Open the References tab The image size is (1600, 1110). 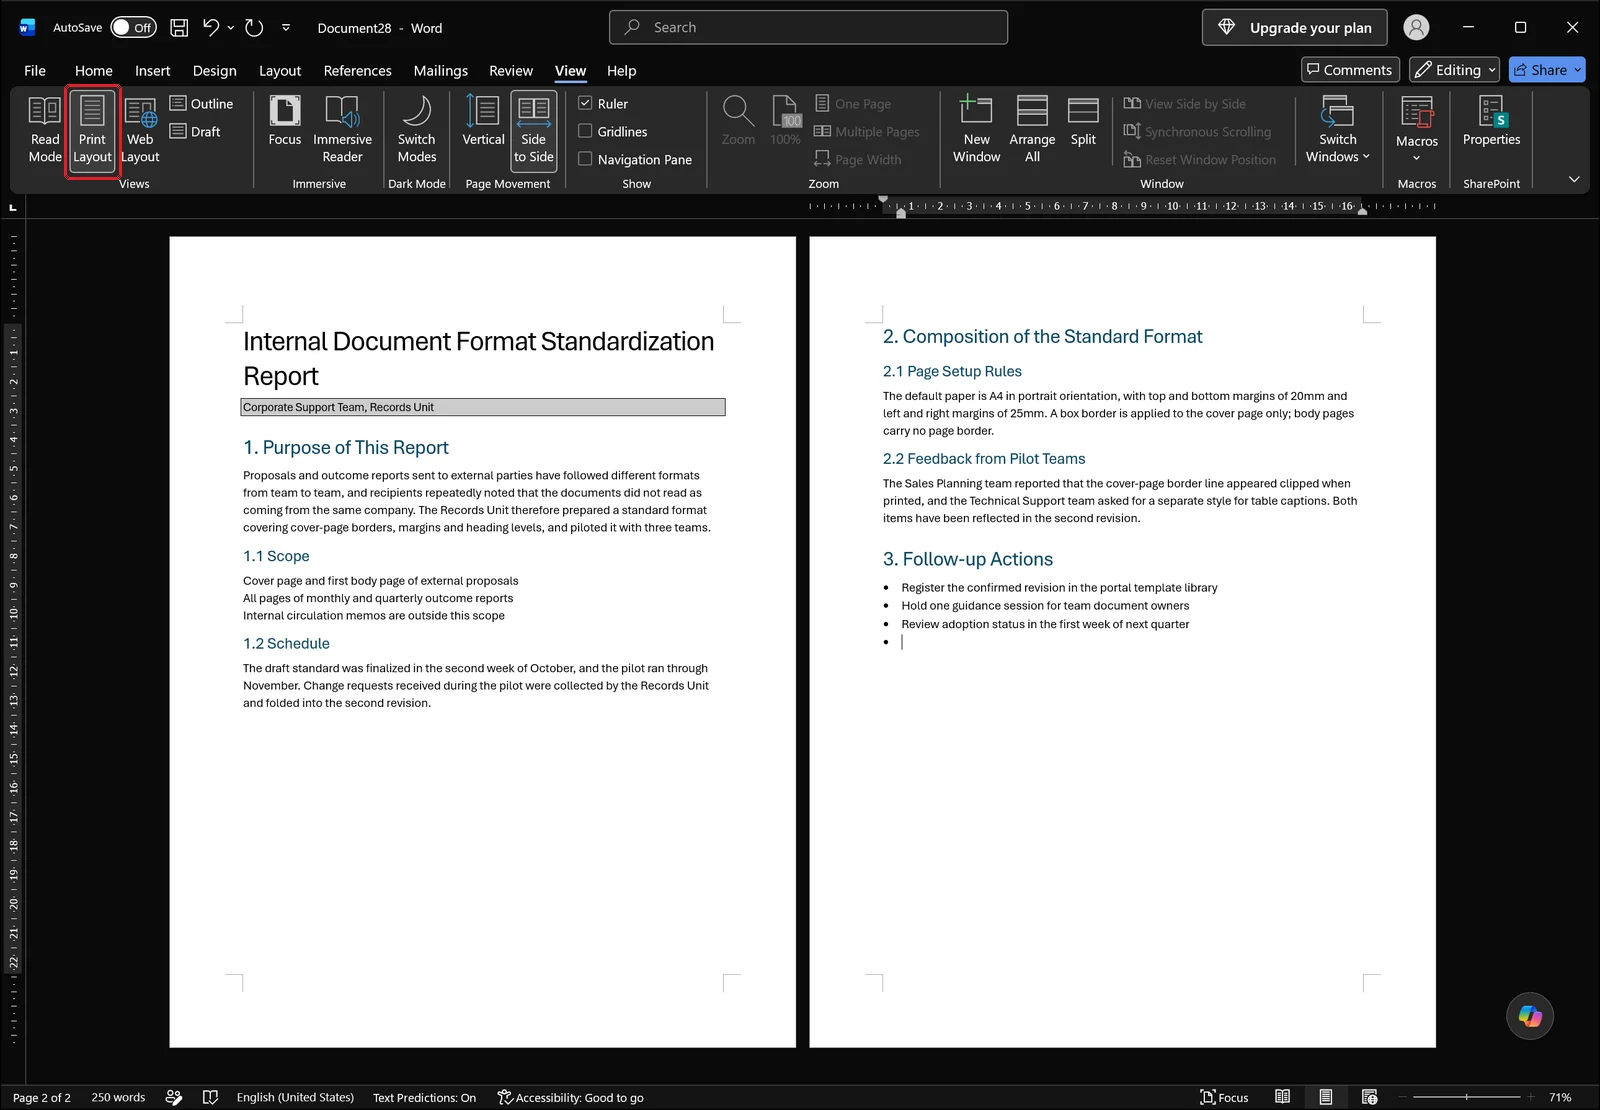(357, 70)
